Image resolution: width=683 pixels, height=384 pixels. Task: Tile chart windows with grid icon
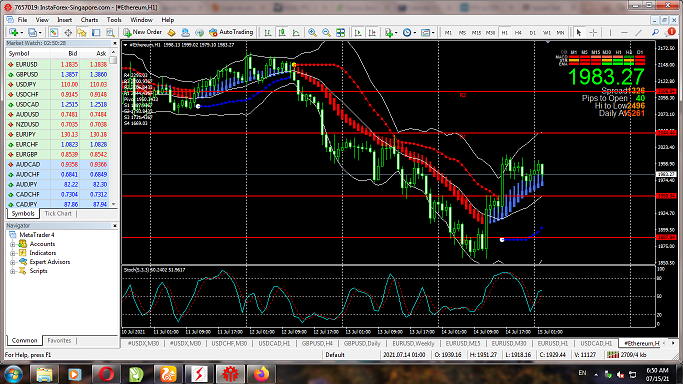coord(341,33)
